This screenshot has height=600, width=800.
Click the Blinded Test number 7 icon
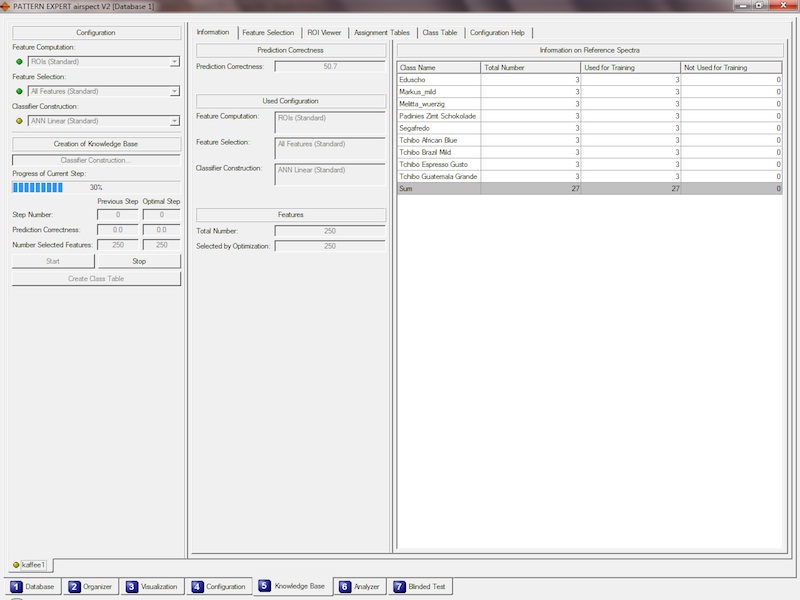pos(399,587)
